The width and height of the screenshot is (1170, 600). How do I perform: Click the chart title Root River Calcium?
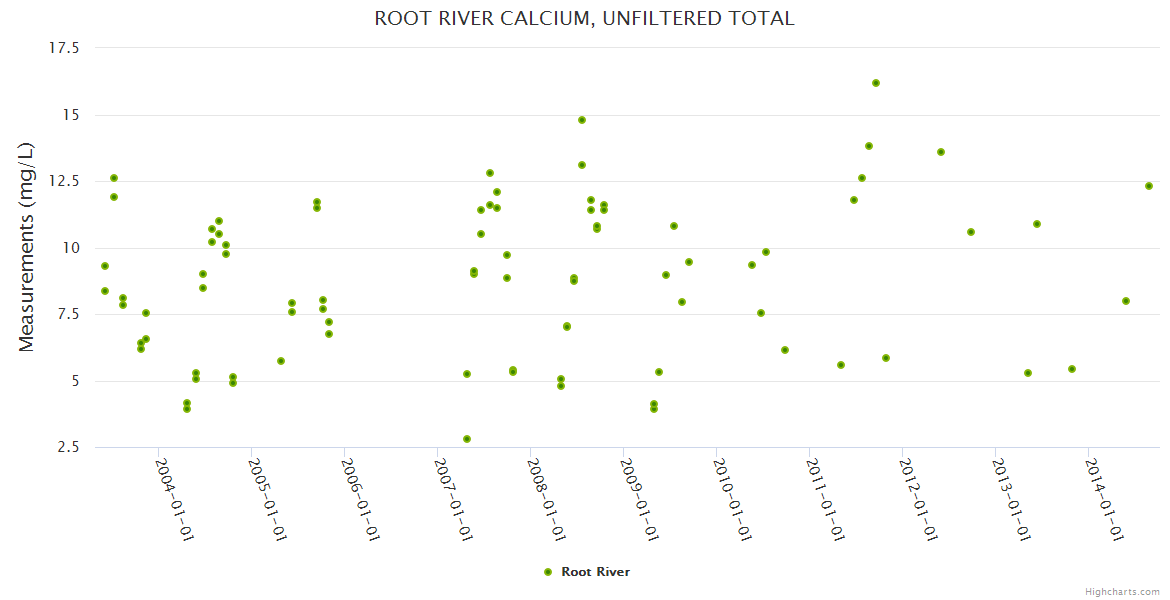584,18
